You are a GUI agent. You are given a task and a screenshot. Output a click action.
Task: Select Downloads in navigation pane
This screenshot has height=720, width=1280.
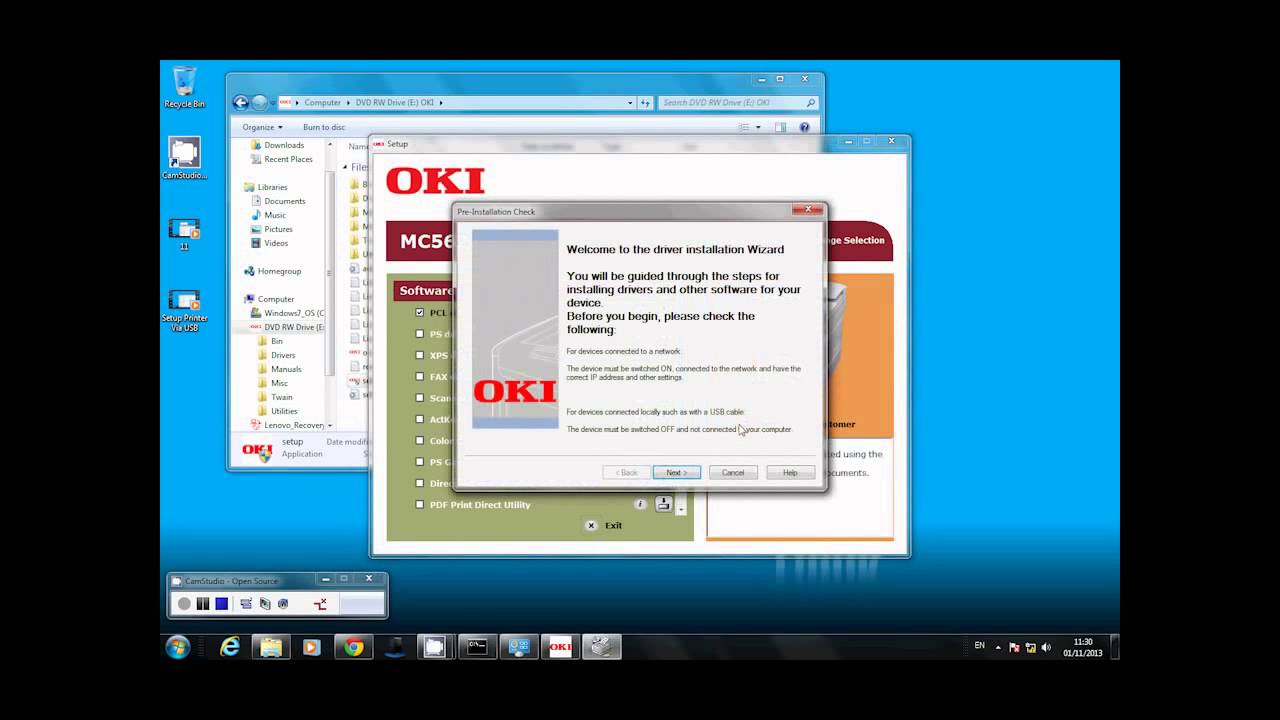click(x=284, y=145)
